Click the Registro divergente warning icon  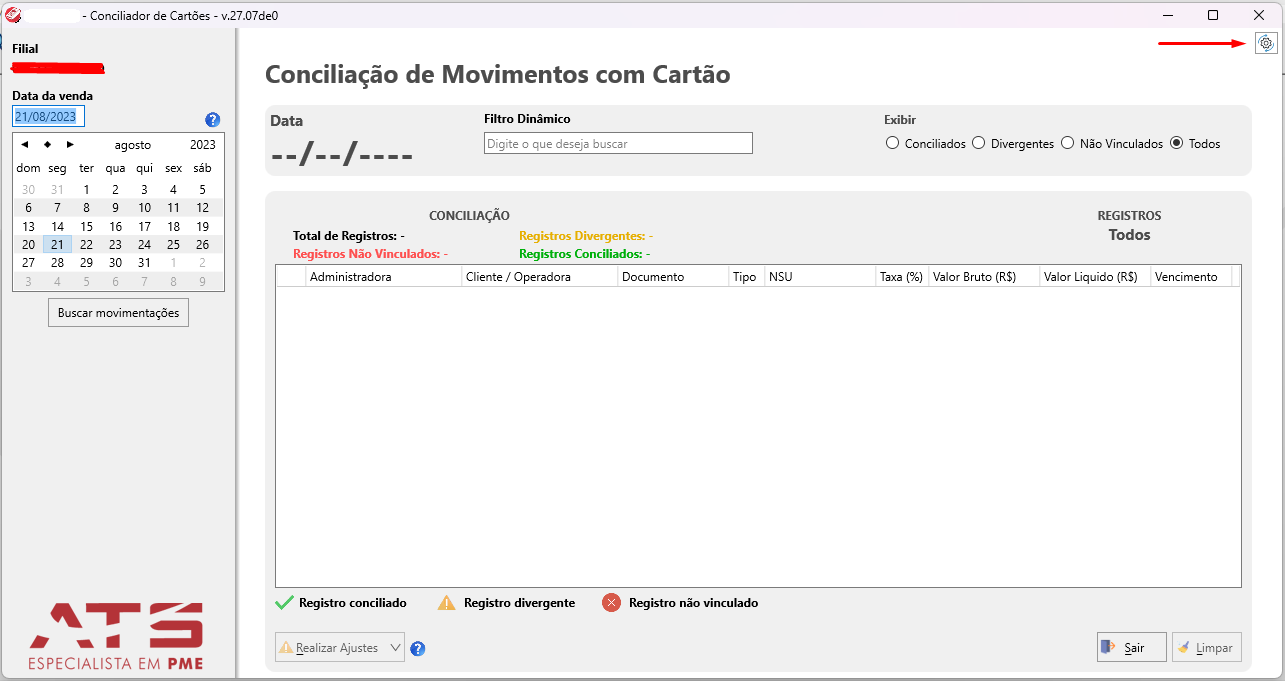(x=447, y=603)
